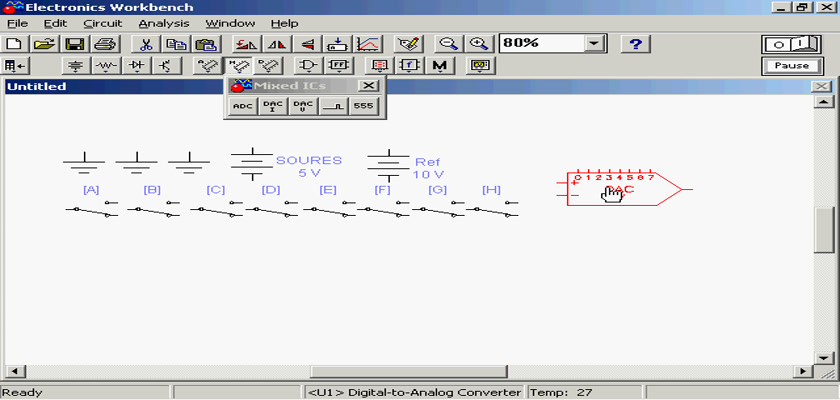
Task: Open an existing circuit file
Action: click(x=45, y=43)
